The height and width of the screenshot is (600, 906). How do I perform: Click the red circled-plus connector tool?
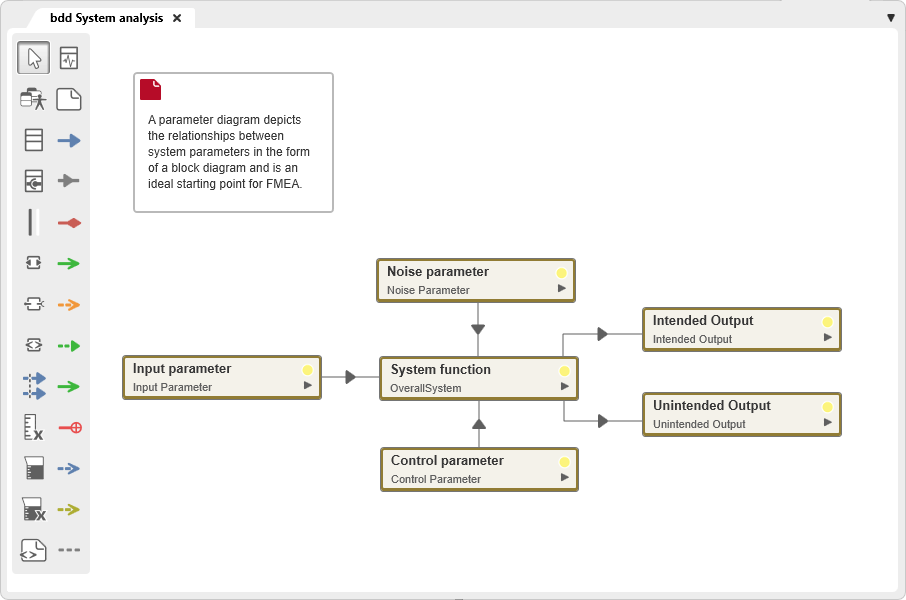coord(69,427)
